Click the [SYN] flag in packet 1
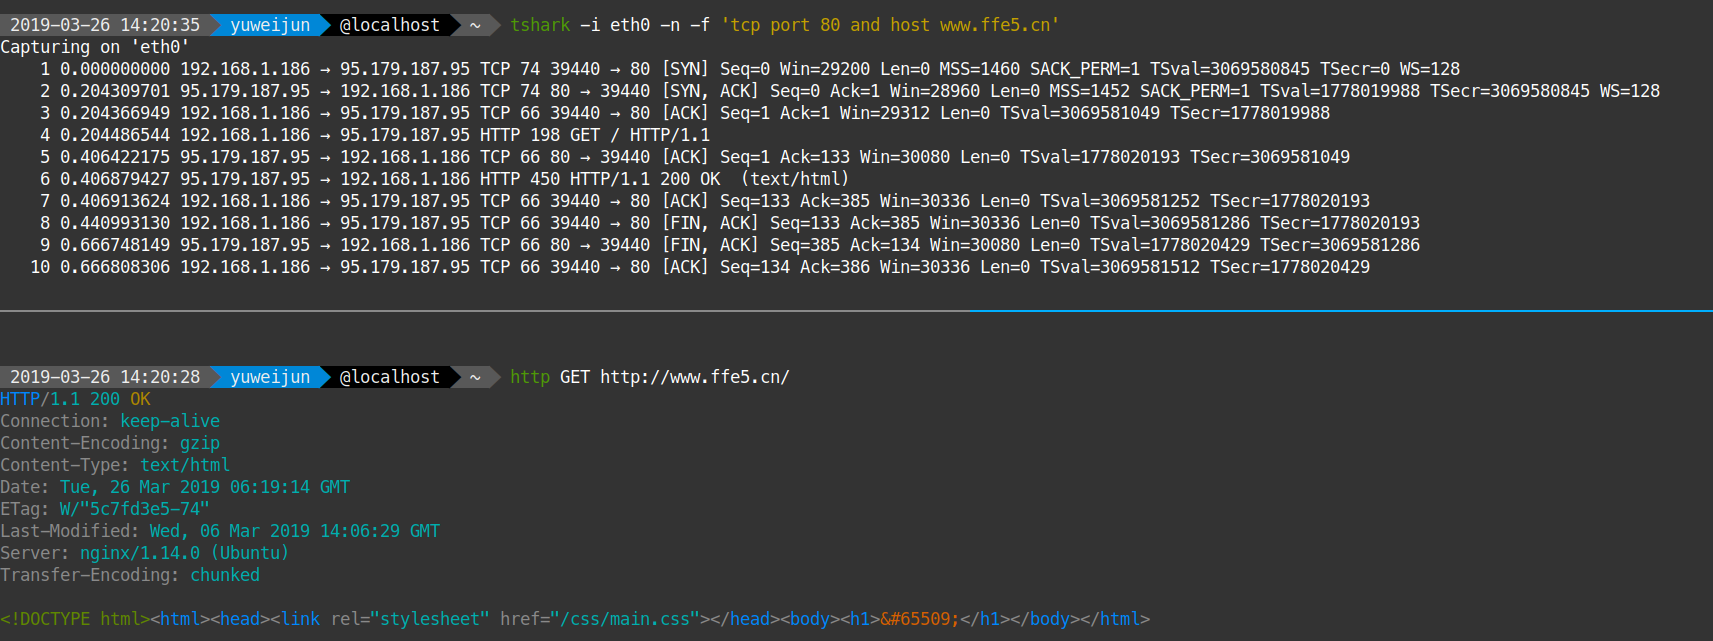Image resolution: width=1713 pixels, height=641 pixels. (685, 69)
